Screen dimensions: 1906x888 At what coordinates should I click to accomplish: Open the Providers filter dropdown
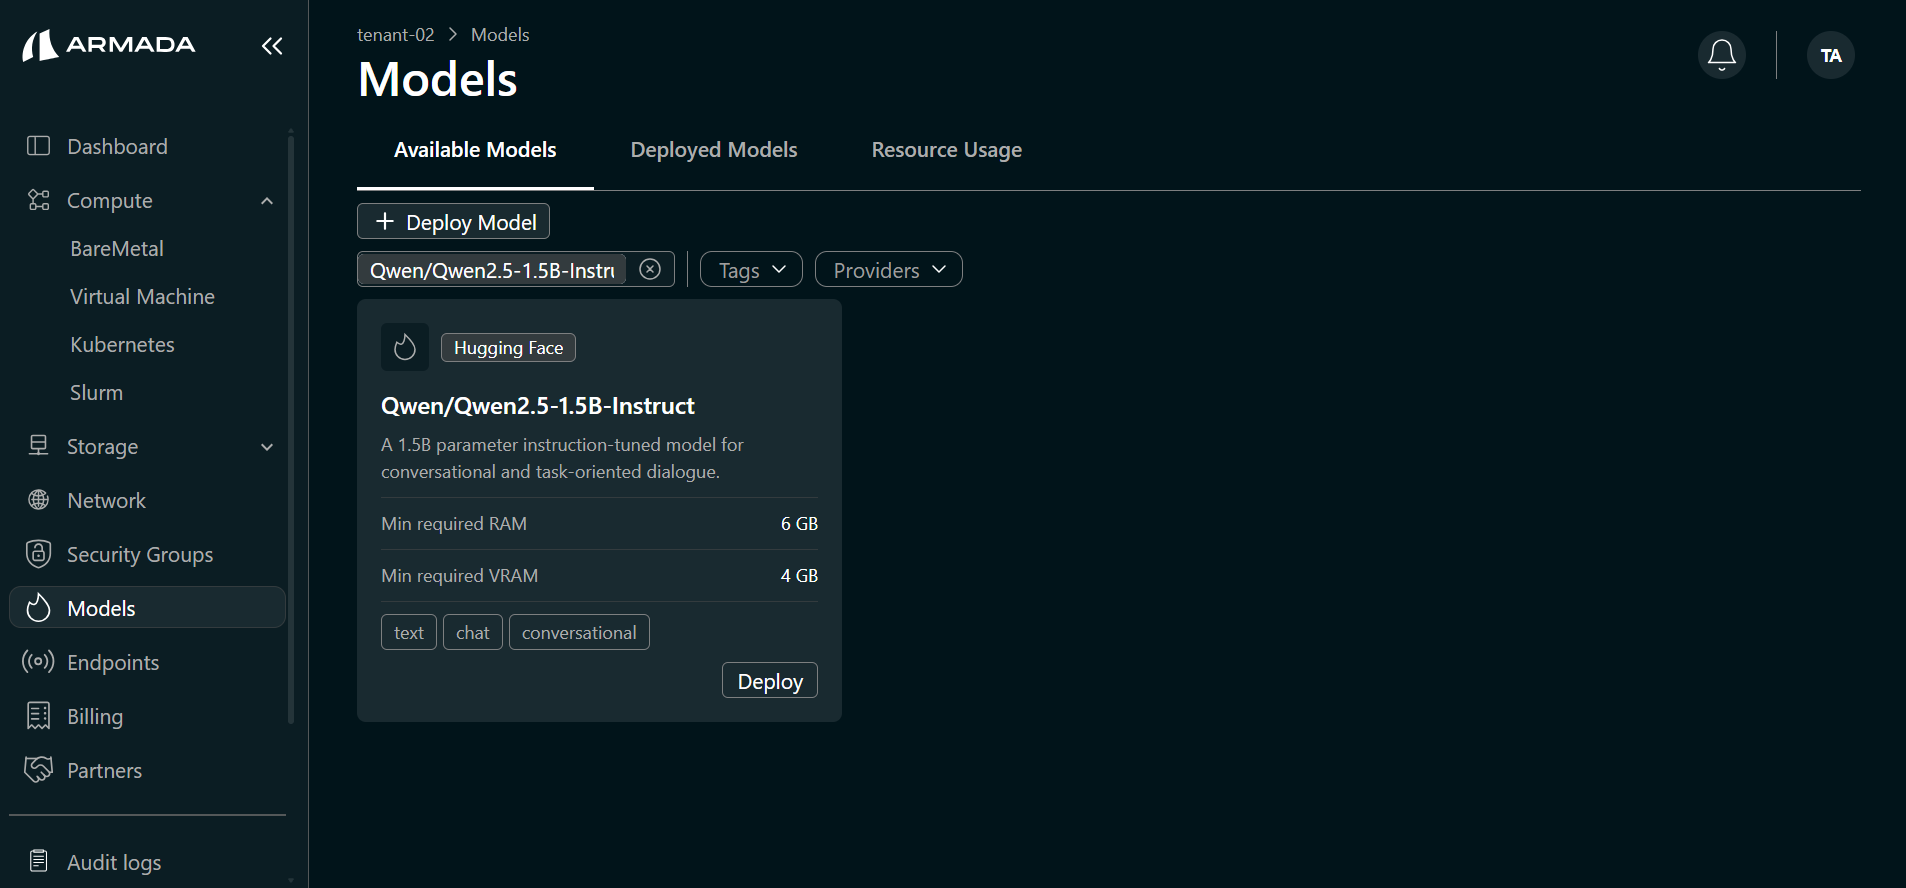tap(889, 269)
